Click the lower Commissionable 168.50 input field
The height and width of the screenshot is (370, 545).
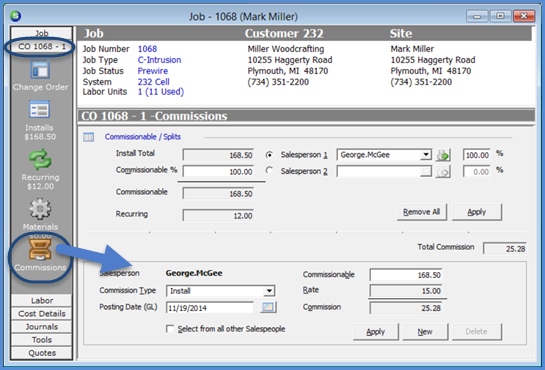click(406, 275)
